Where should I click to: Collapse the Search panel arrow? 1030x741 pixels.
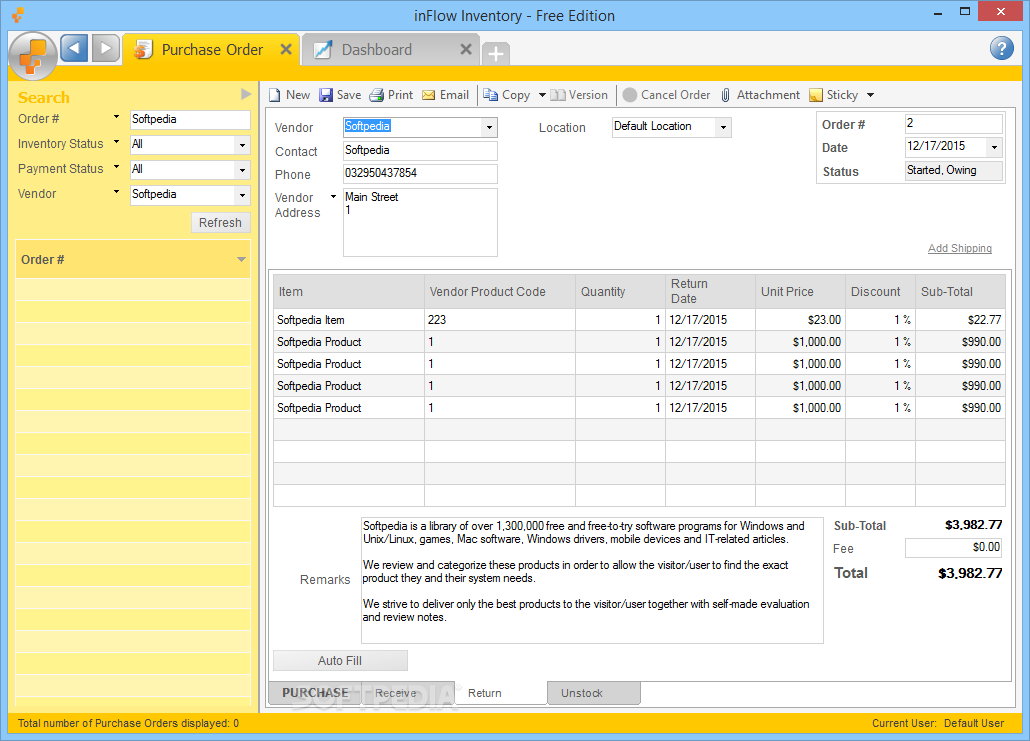[246, 94]
